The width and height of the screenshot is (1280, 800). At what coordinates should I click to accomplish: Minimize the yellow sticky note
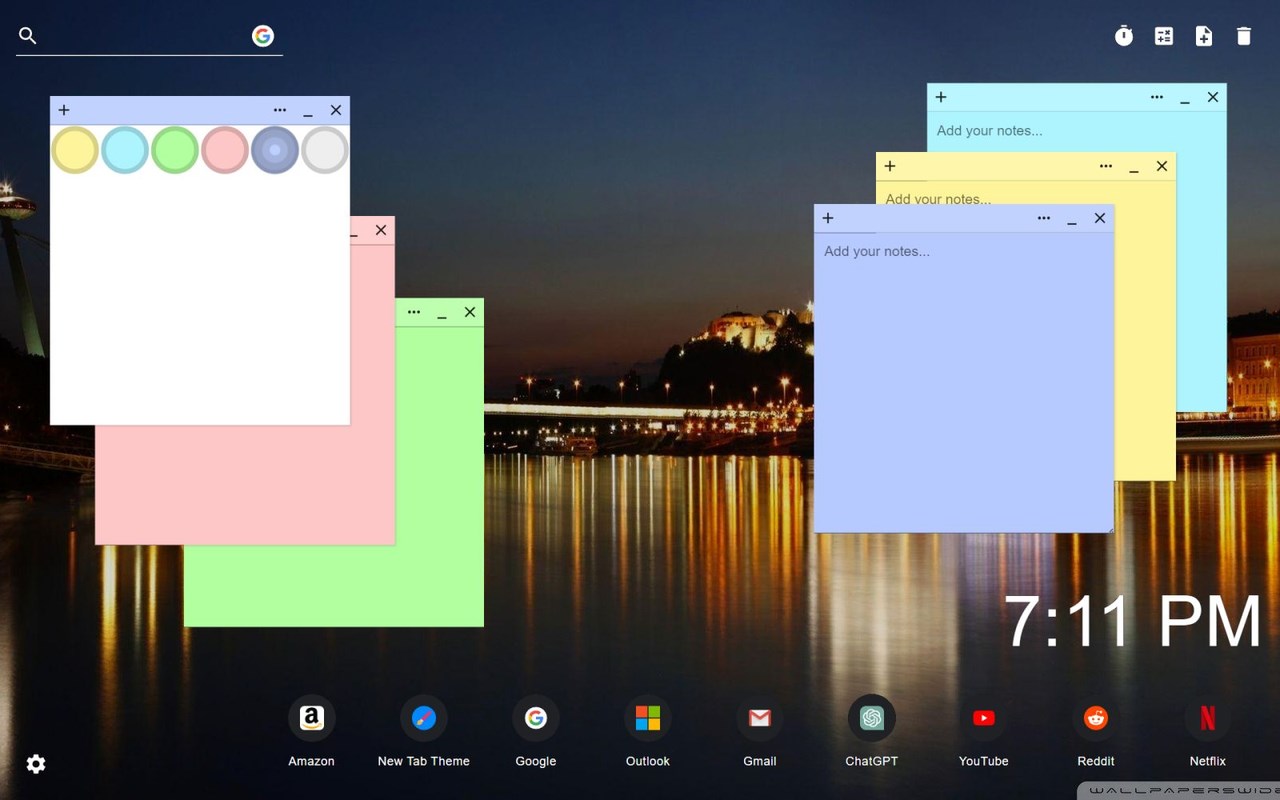pos(1134,167)
